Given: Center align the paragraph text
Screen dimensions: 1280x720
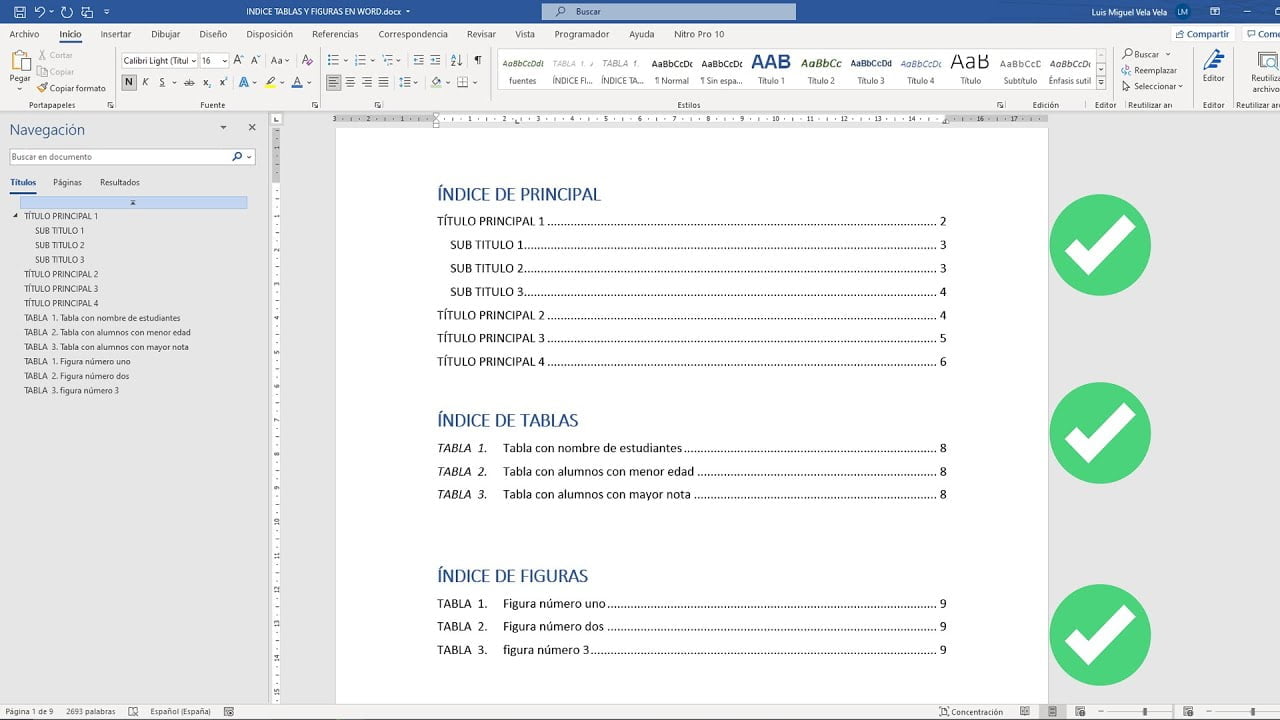Looking at the screenshot, I should tap(351, 83).
